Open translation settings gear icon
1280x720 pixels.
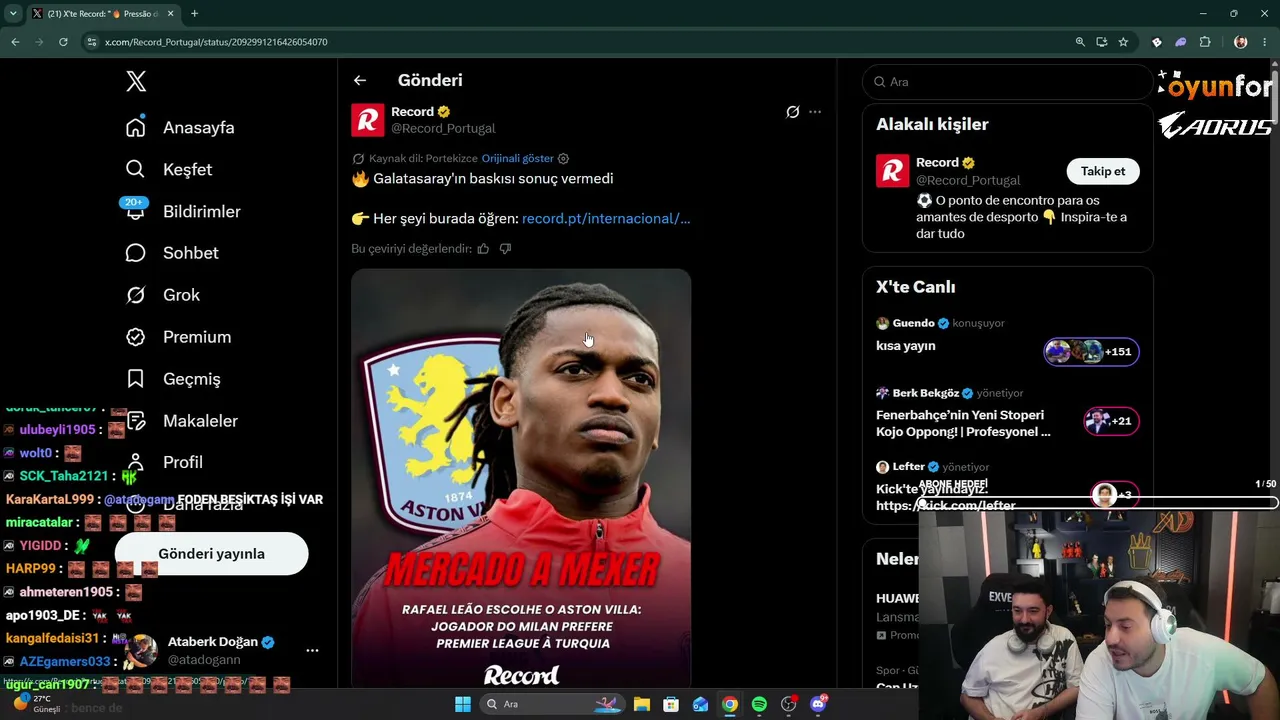click(x=563, y=158)
